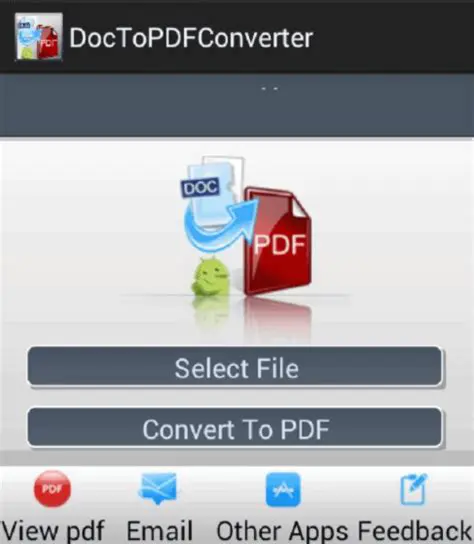The image size is (474, 544).
Task: Select the View pdf text label
Action: pyautogui.click(x=53, y=530)
